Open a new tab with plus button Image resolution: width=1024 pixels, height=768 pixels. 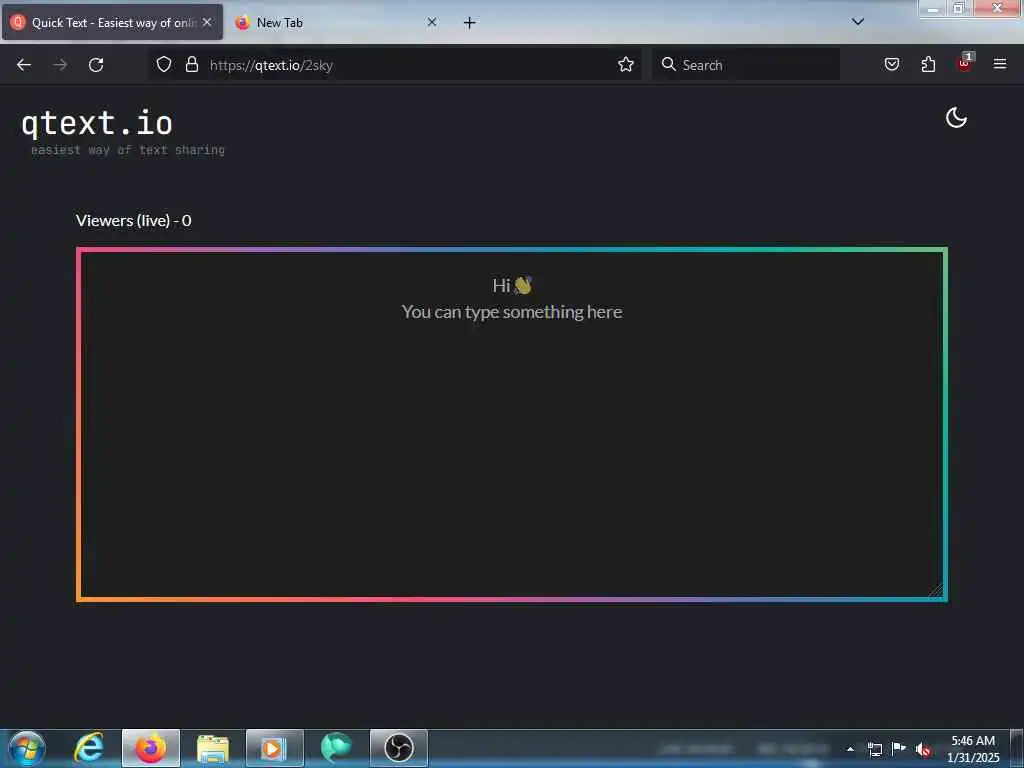point(469,23)
